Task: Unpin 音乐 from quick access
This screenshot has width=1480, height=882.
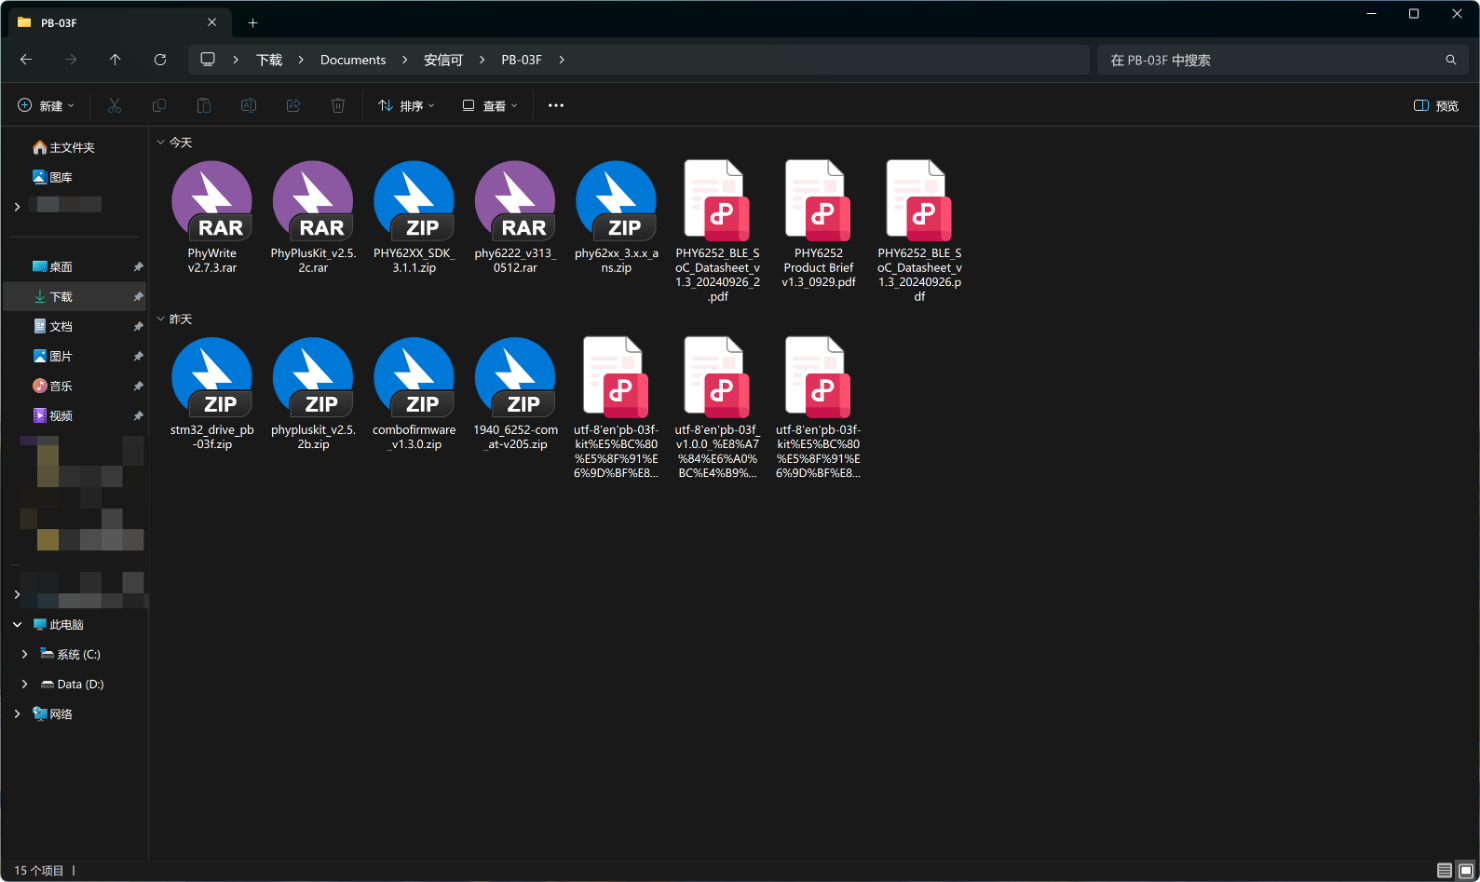Action: [x=138, y=386]
